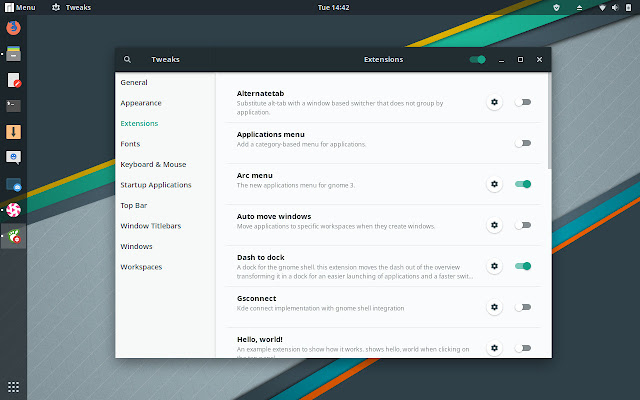This screenshot has width=640, height=400.
Task: Minimize the Tweaks window
Action: point(501,60)
